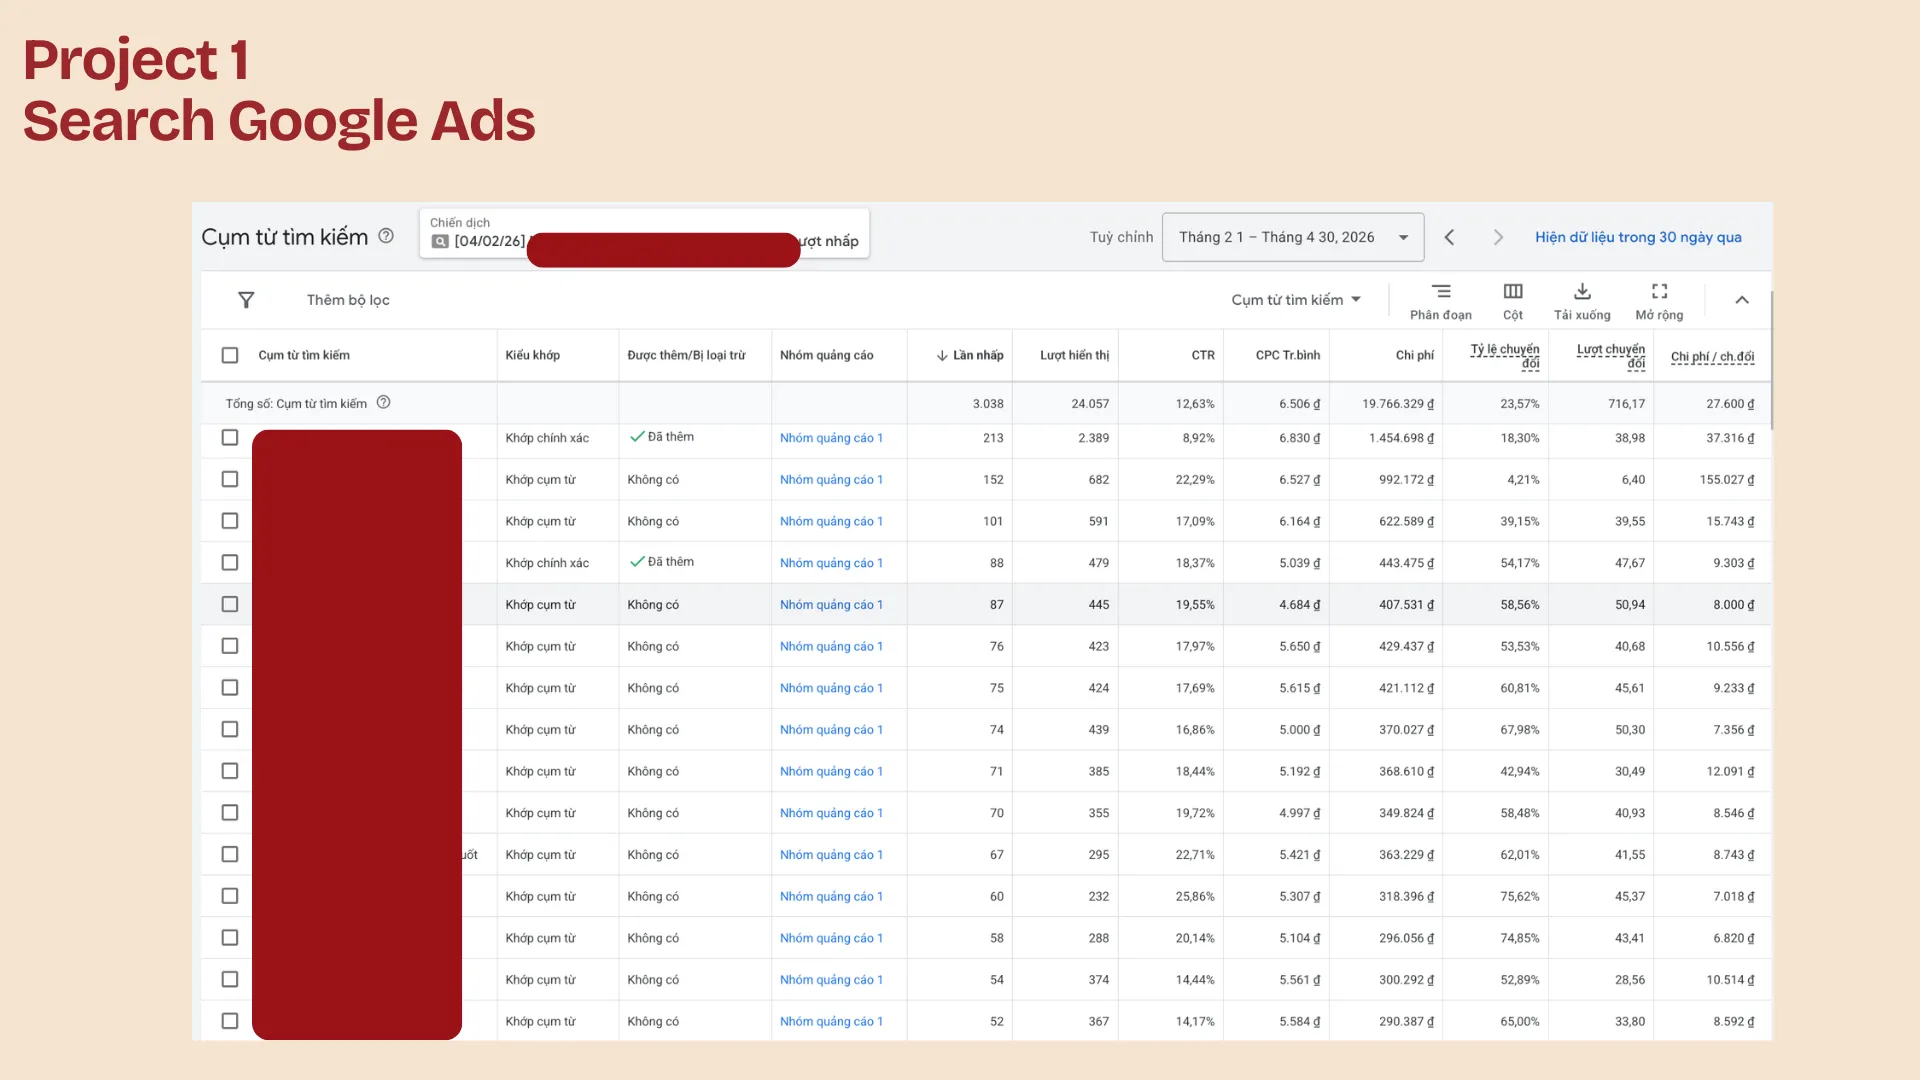
Task: Tick the checkbox of the row with 87 clicks
Action: click(x=230, y=605)
